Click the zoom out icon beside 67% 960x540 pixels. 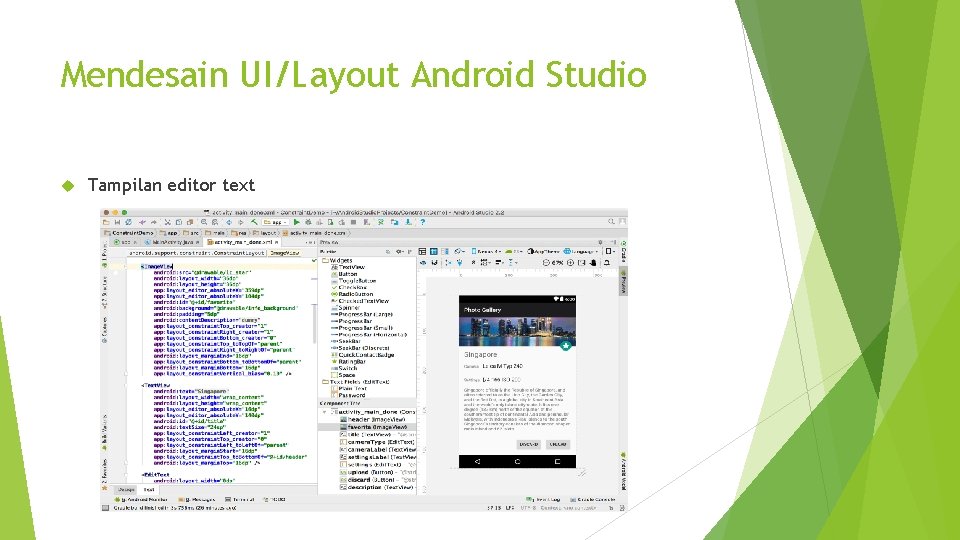tap(546, 262)
